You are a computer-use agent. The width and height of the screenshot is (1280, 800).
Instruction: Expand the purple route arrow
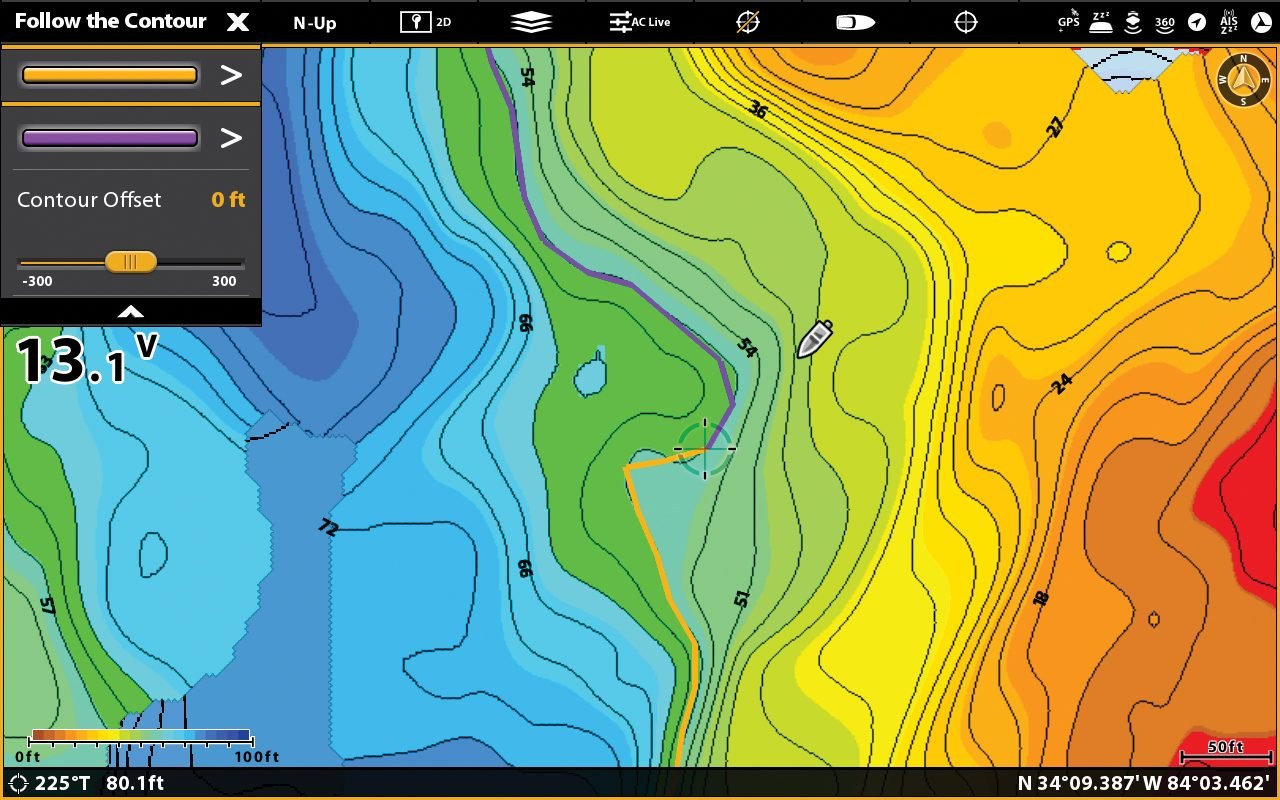[231, 138]
